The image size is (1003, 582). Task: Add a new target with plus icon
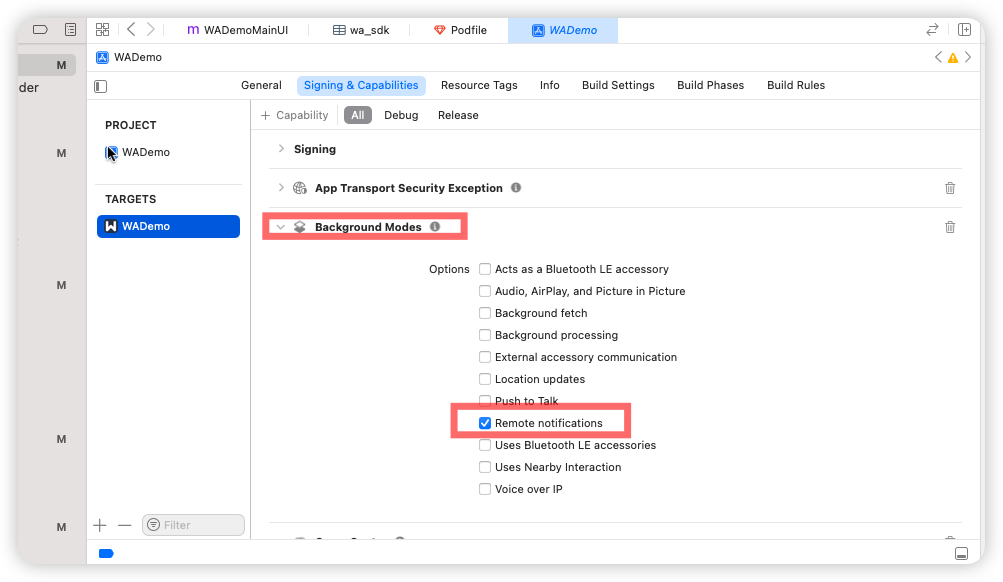click(x=100, y=525)
